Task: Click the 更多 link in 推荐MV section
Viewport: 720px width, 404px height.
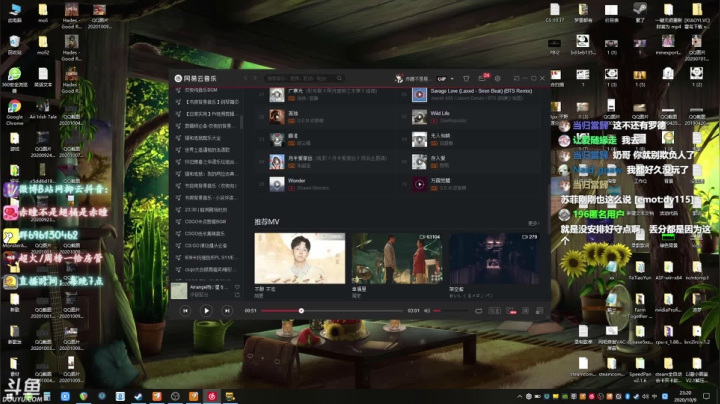Action: [534, 223]
